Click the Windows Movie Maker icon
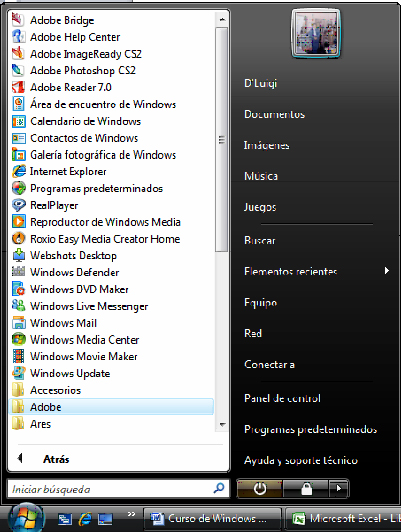Image resolution: width=401 pixels, height=532 pixels. point(18,356)
